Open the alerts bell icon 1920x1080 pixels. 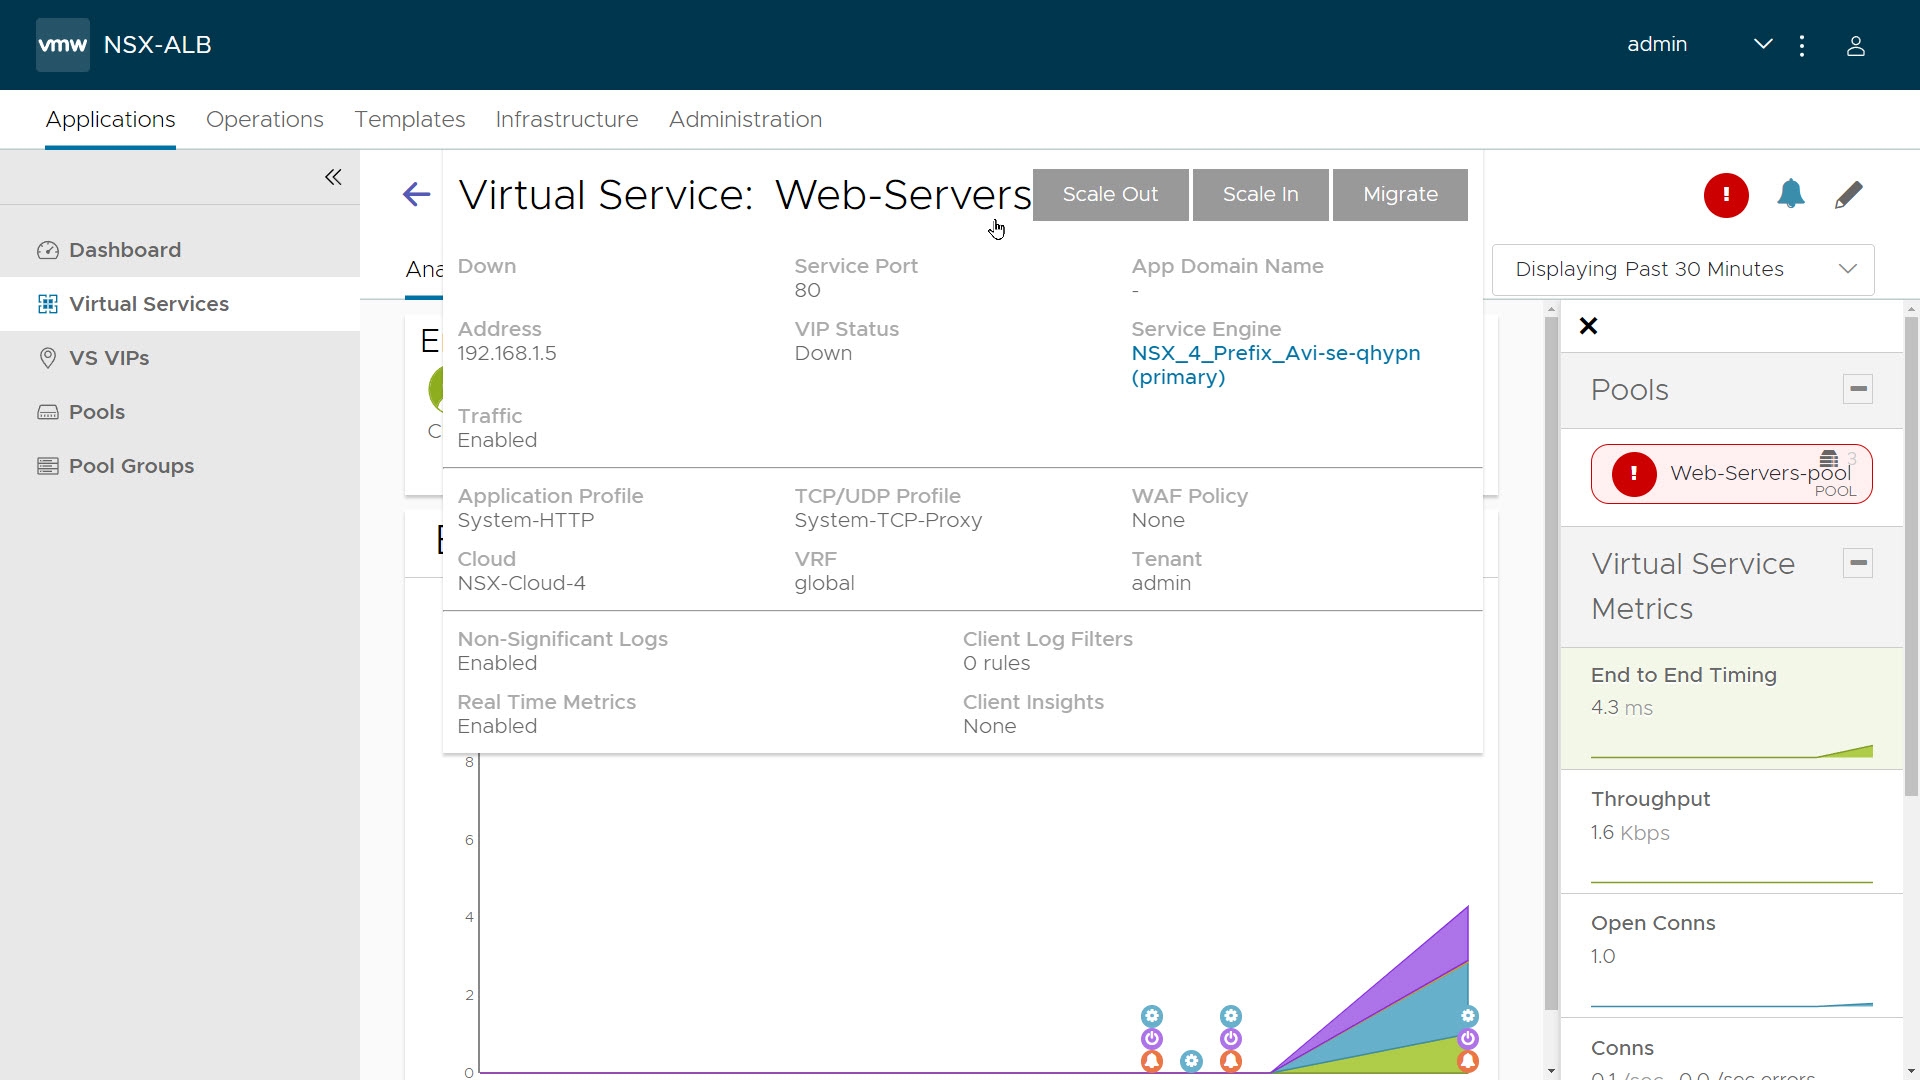tap(1791, 194)
